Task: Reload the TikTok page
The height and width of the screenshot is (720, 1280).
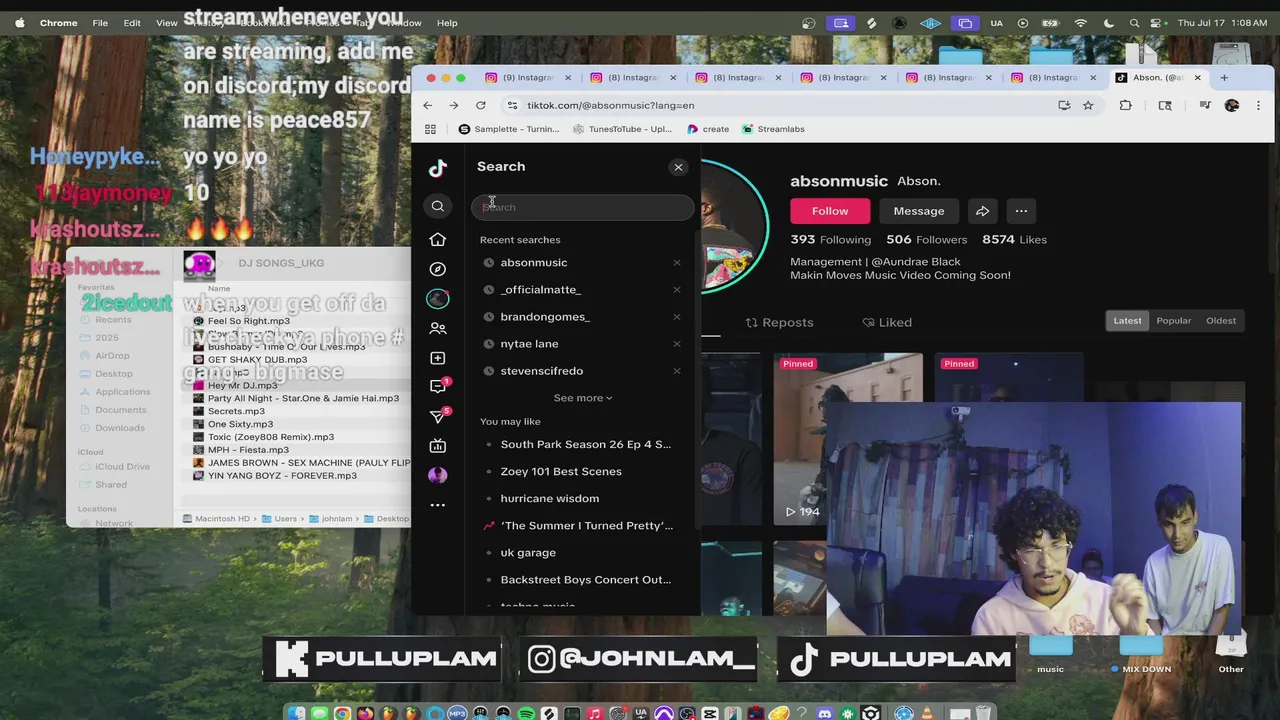Action: click(481, 105)
